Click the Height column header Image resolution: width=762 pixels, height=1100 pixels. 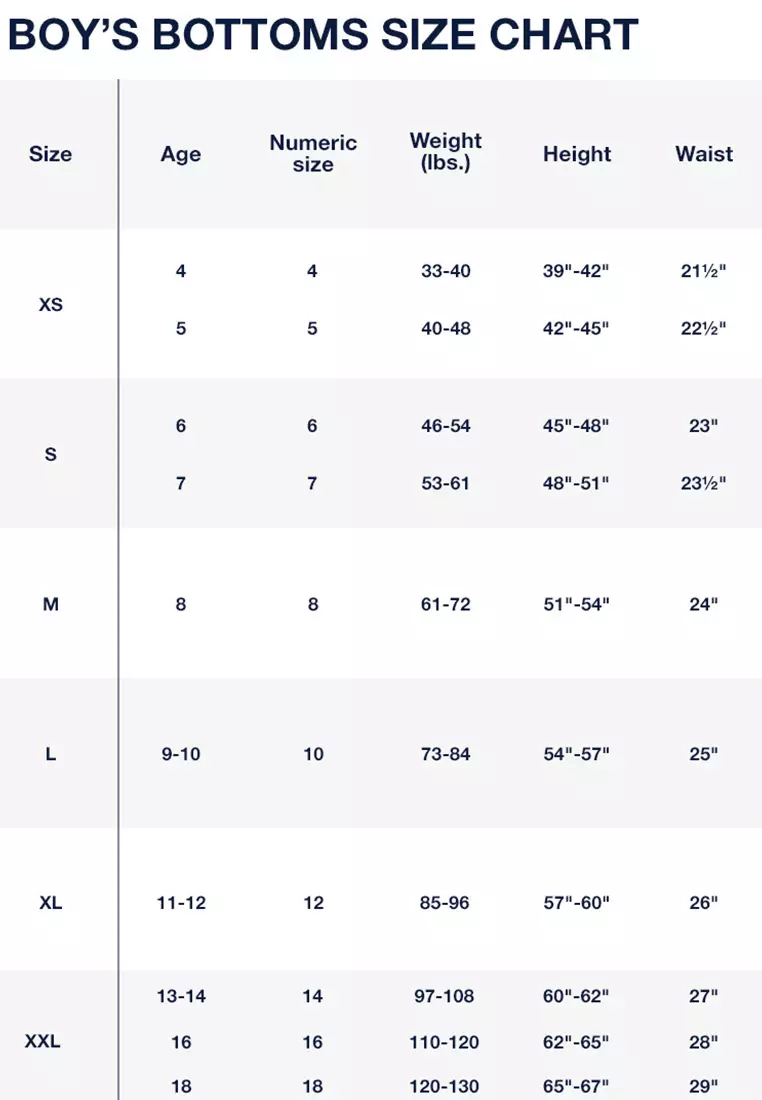[577, 154]
